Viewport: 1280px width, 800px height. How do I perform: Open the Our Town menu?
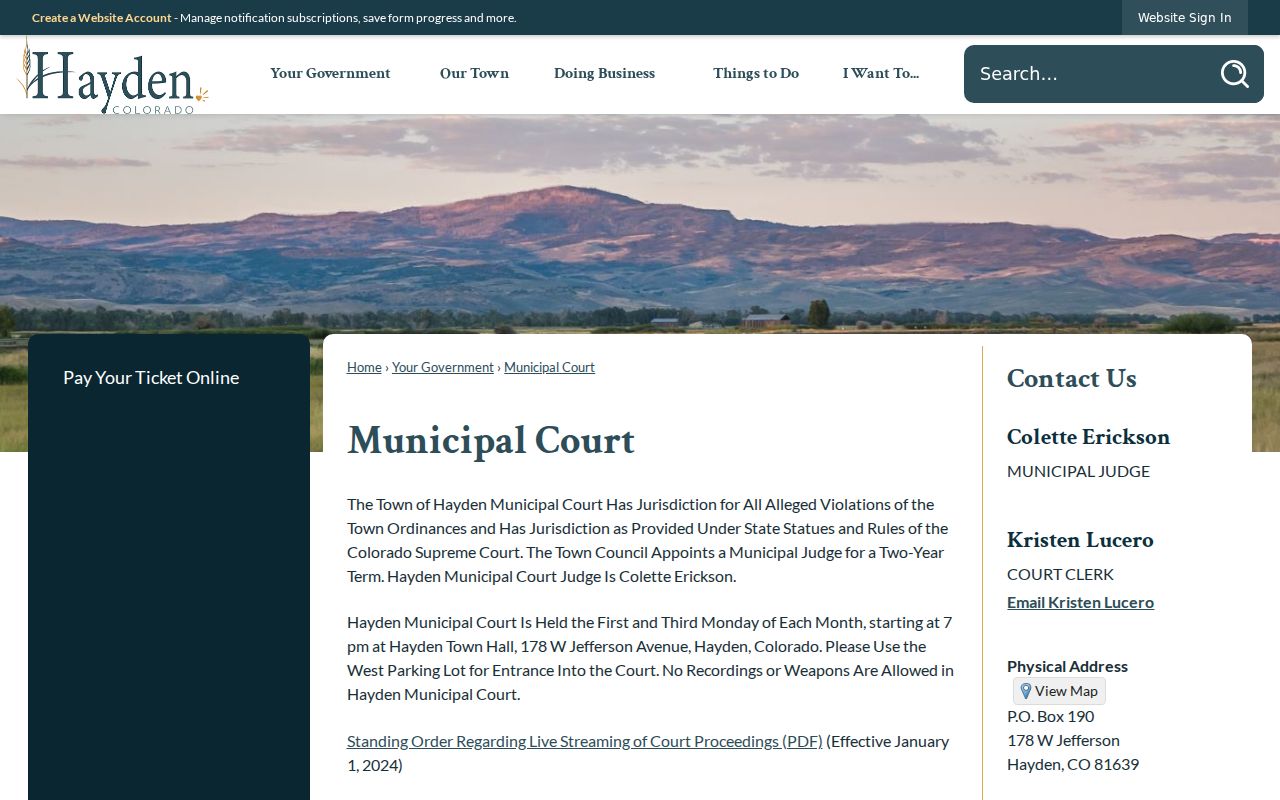click(474, 73)
